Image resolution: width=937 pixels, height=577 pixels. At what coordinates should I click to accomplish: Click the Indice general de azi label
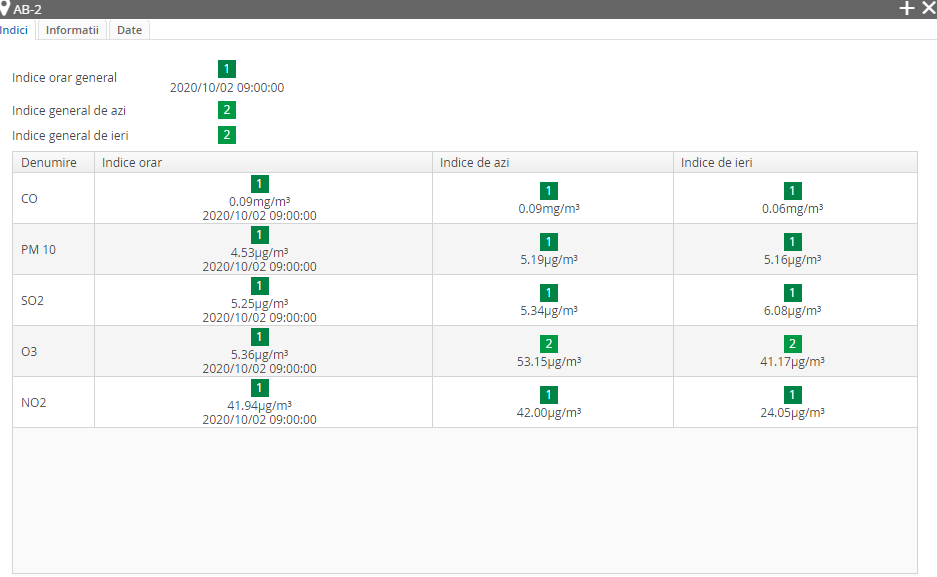69,111
